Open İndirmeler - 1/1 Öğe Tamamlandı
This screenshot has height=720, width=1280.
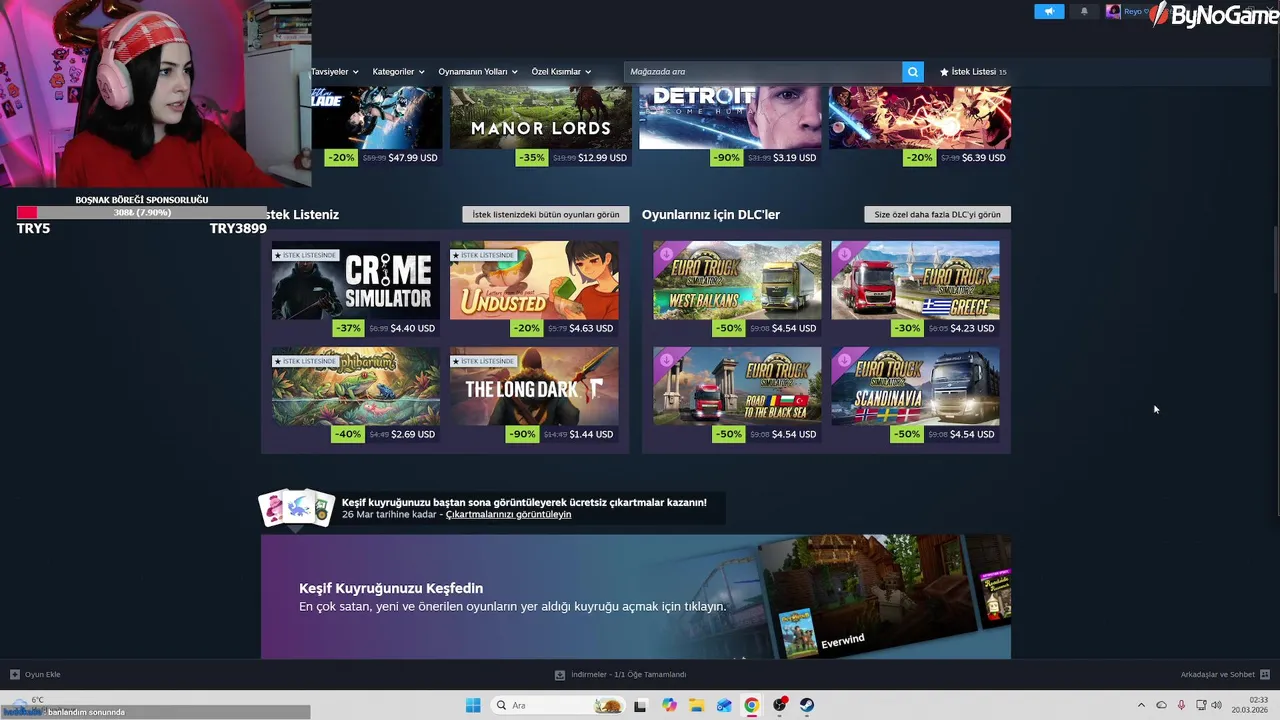[x=620, y=674]
